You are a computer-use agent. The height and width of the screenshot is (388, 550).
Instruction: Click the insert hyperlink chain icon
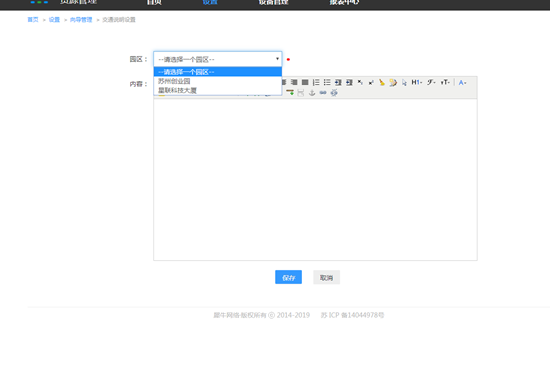[323, 93]
